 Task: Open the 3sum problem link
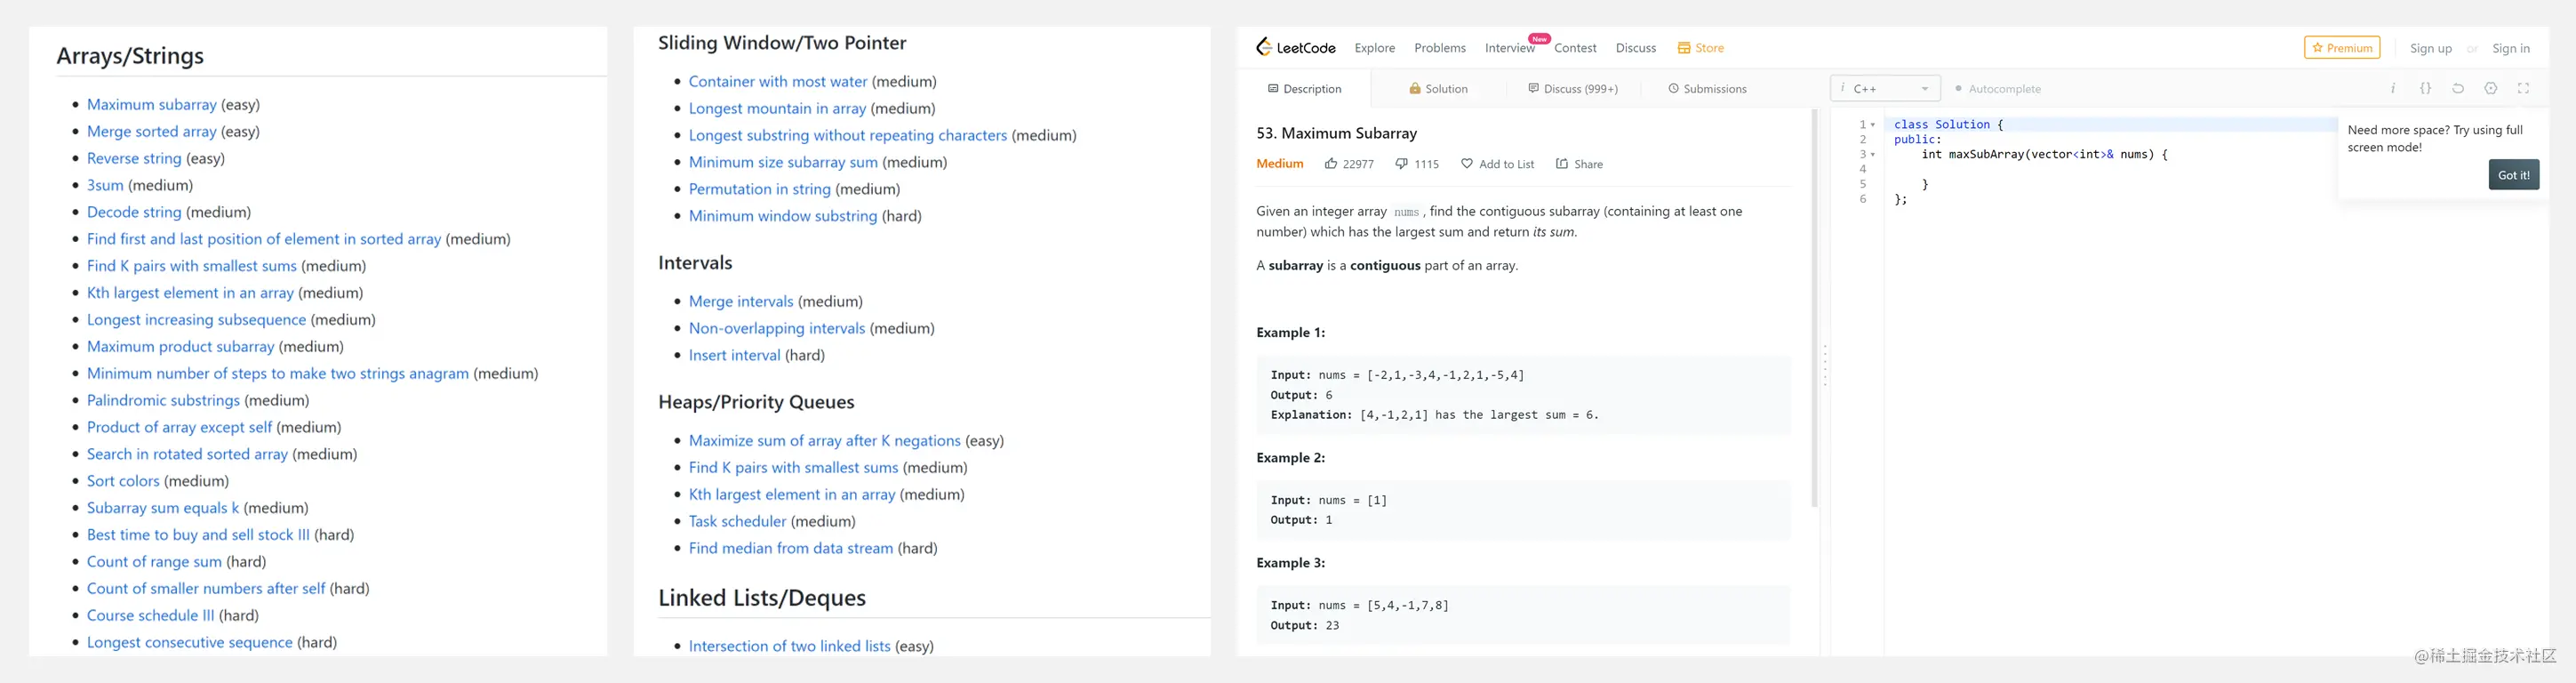[x=105, y=185]
